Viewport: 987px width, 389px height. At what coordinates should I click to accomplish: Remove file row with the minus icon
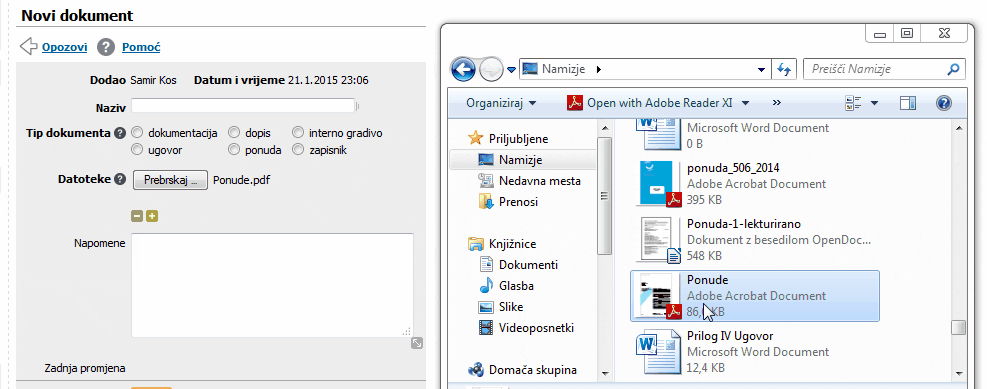(x=137, y=217)
